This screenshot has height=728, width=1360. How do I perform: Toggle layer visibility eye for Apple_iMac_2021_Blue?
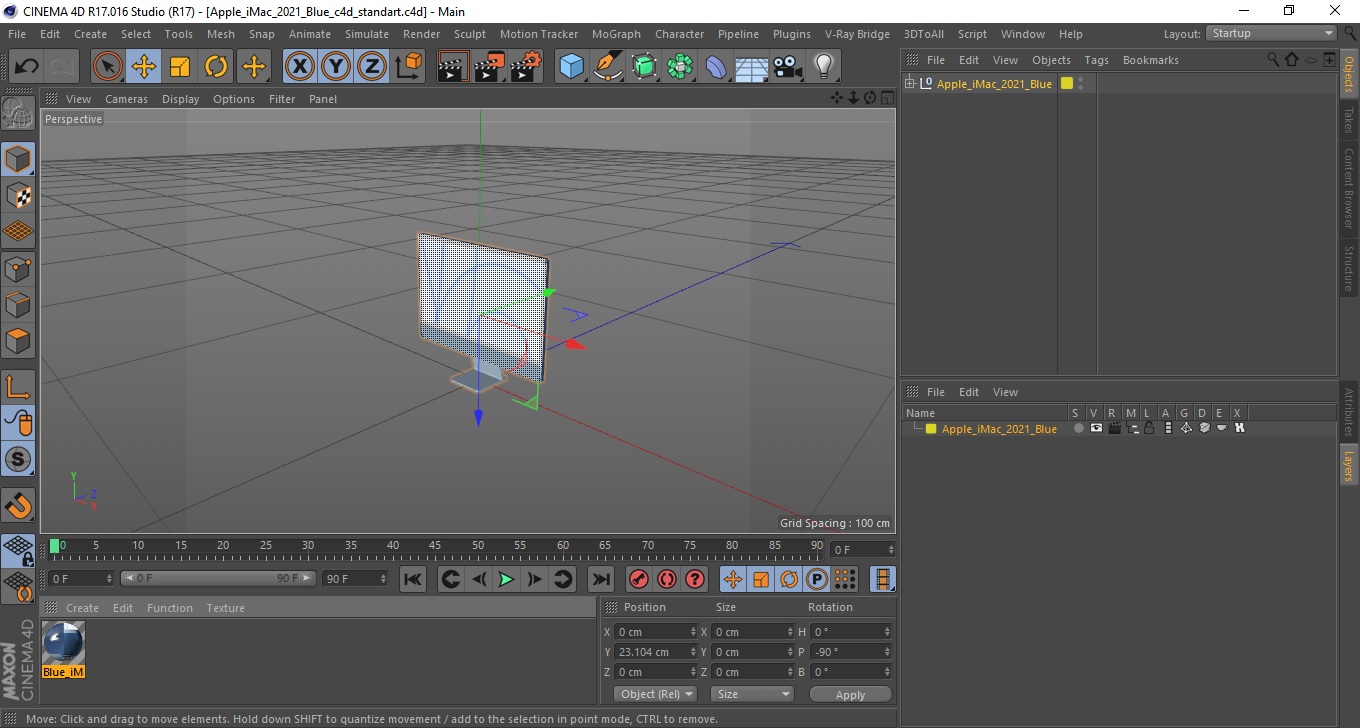1096,428
